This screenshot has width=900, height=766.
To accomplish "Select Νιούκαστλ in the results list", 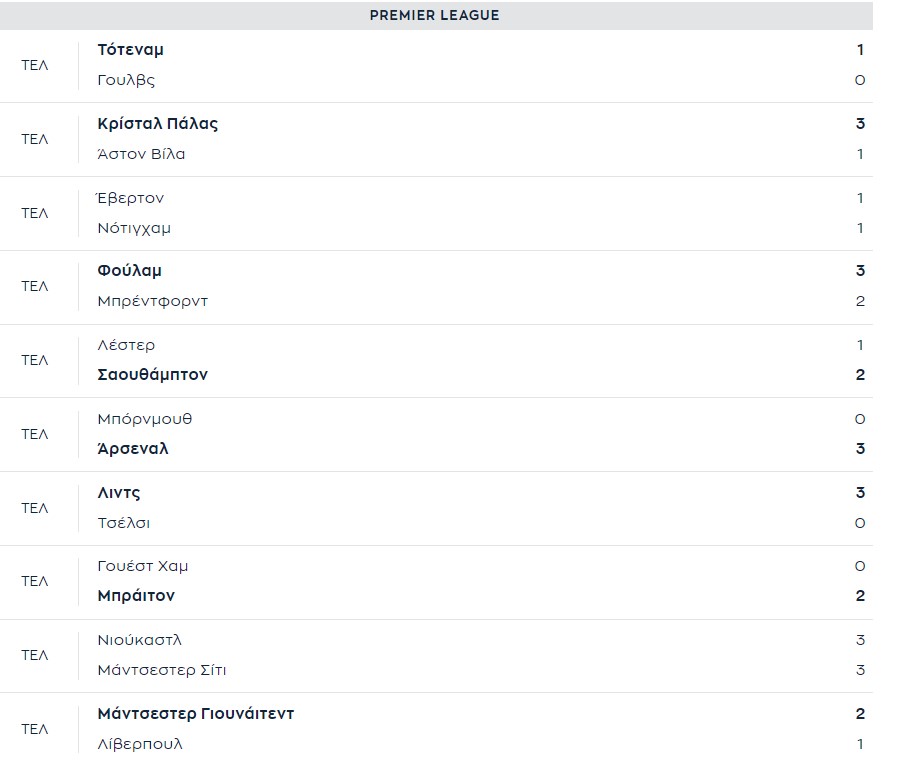I will pos(140,640).
